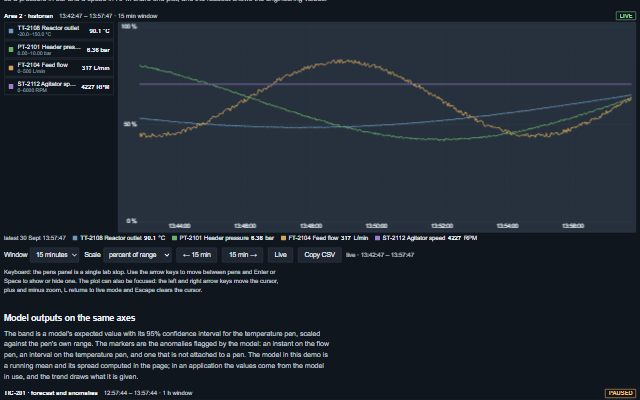The image size is (640, 400).
Task: Open the Scale percent of range dropdown
Action: 138,255
